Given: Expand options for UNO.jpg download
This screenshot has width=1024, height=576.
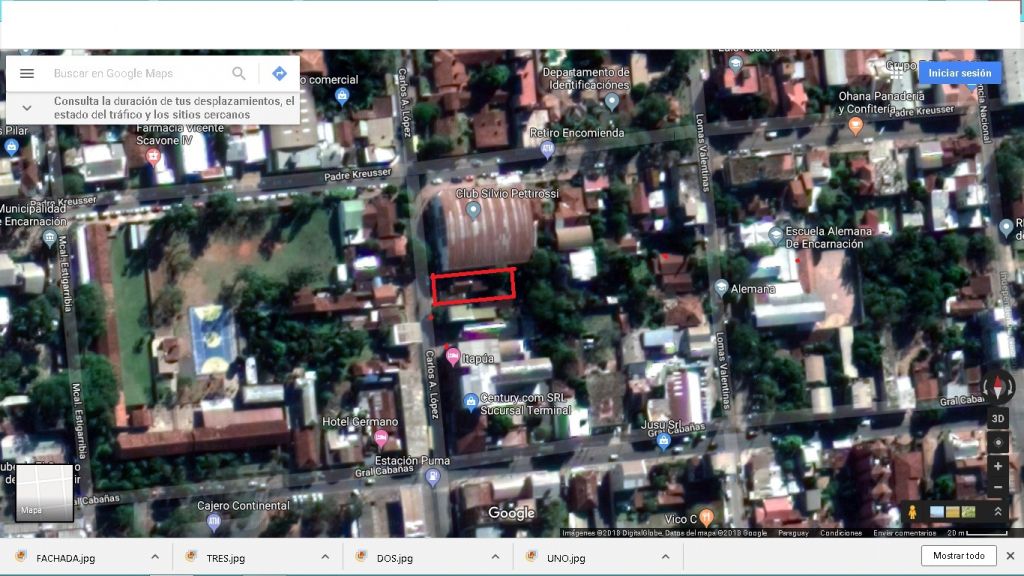Looking at the screenshot, I should click(x=665, y=557).
